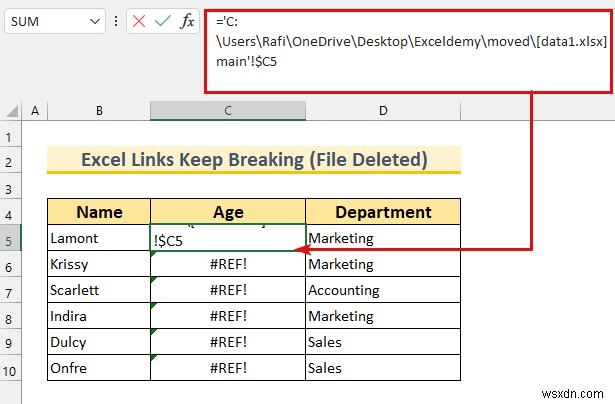Screen dimensions: 615x404
Task: Cancel the formula entry with X
Action: (x=140, y=20)
